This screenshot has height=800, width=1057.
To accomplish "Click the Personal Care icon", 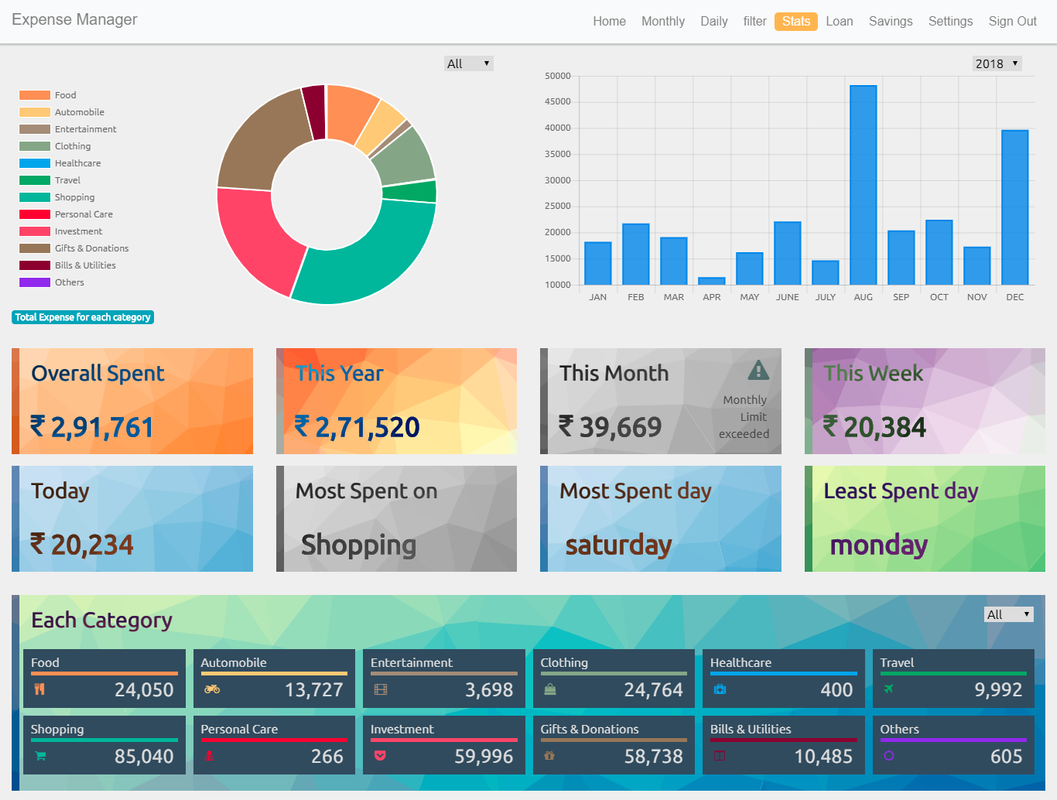I will (210, 756).
